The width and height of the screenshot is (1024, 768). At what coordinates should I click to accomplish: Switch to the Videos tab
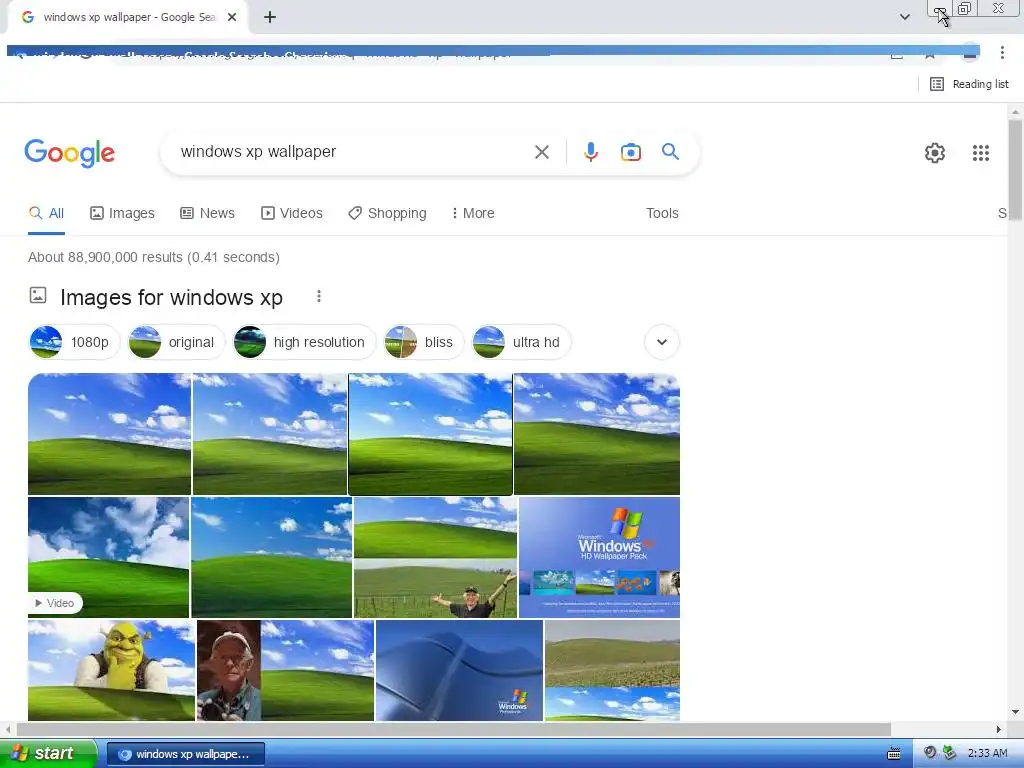[291, 213]
